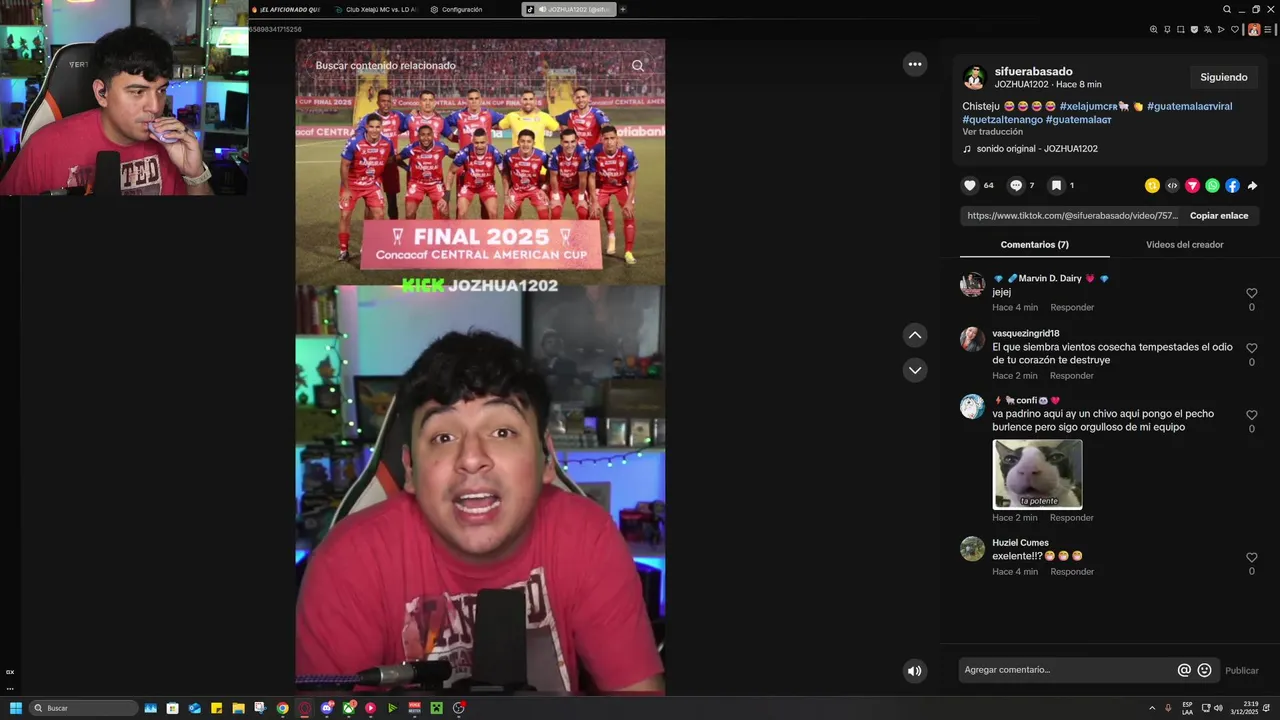This screenshot has width=1280, height=720.
Task: Click Ver traducción link
Action: pos(992,132)
